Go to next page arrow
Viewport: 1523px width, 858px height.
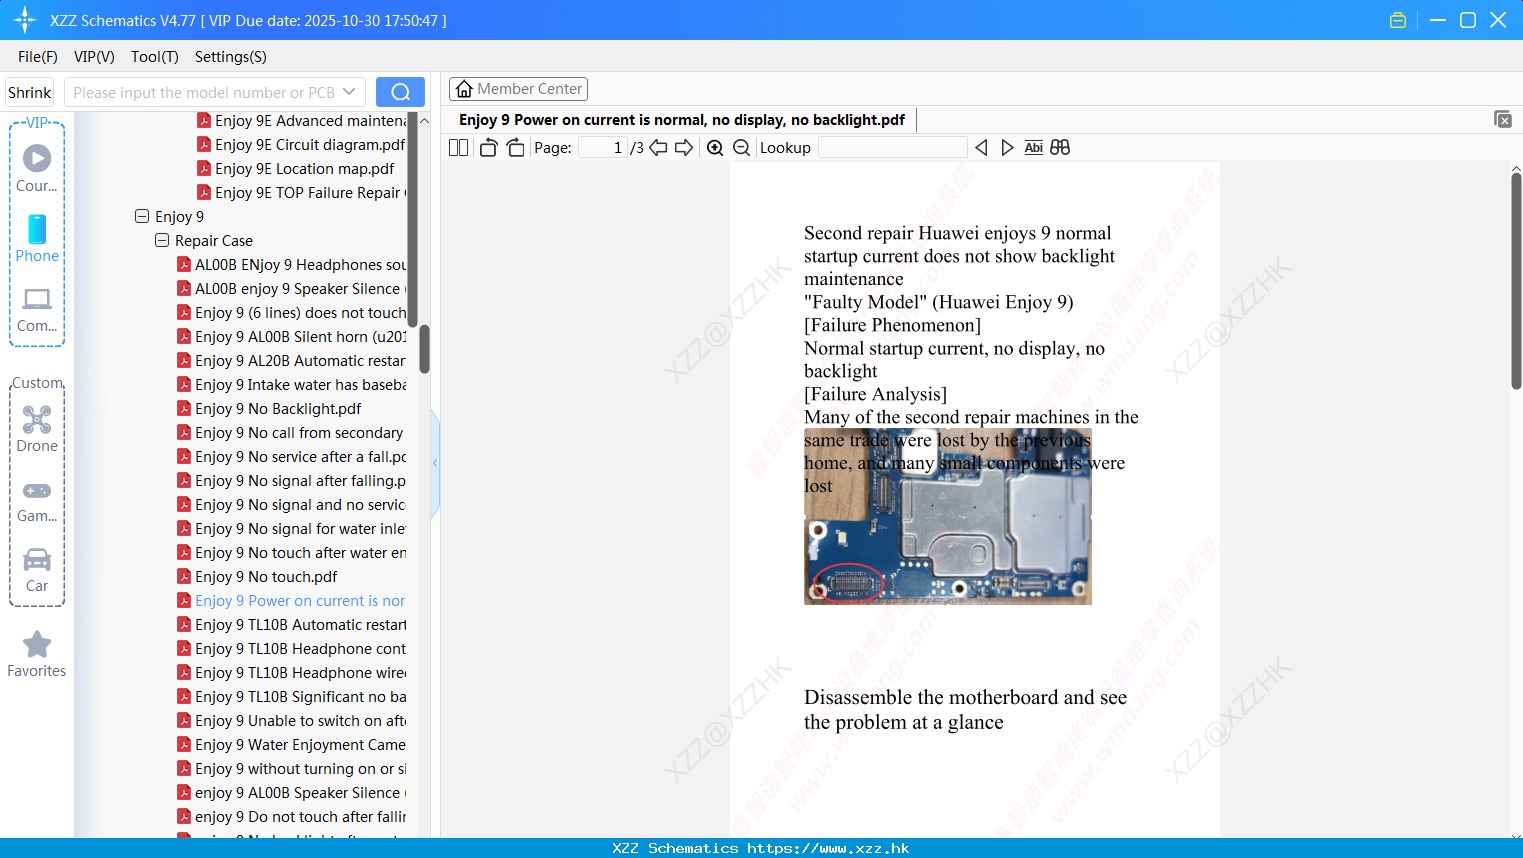pyautogui.click(x=684, y=147)
